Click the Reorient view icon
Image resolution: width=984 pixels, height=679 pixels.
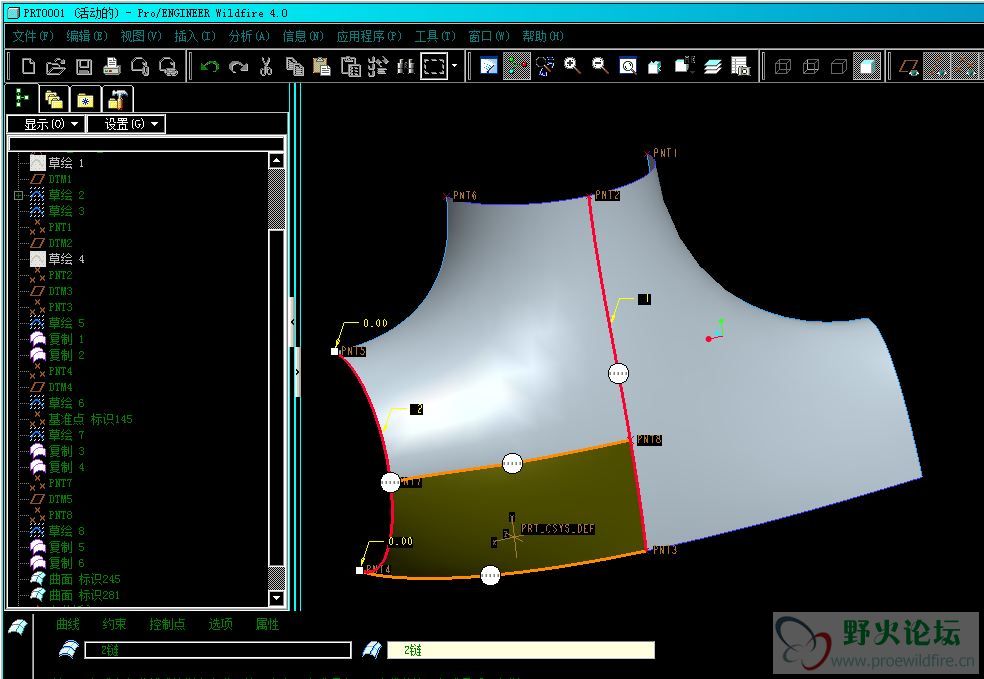coord(655,66)
